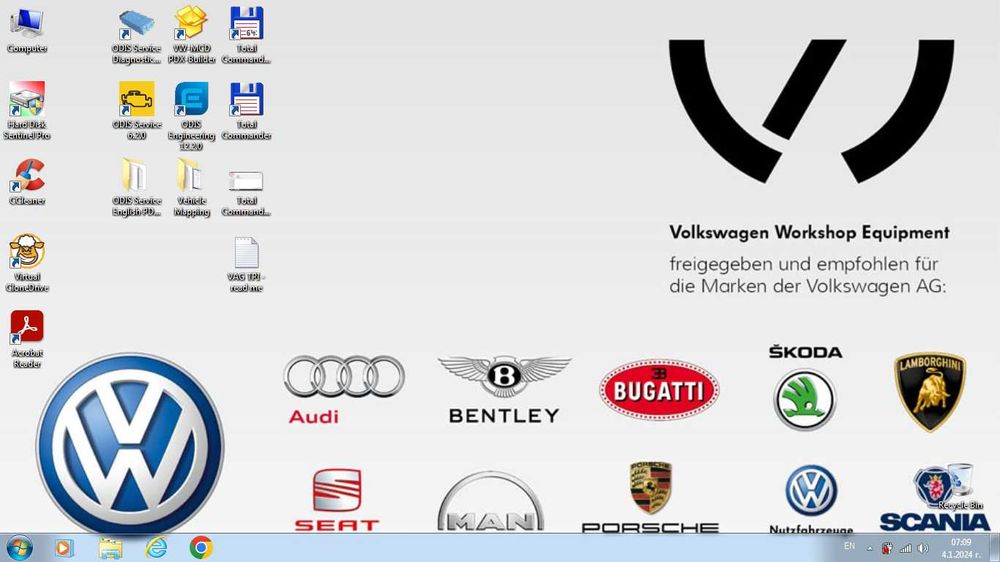Open ODIS Service English PD folder
1000x562 pixels.
point(136,186)
